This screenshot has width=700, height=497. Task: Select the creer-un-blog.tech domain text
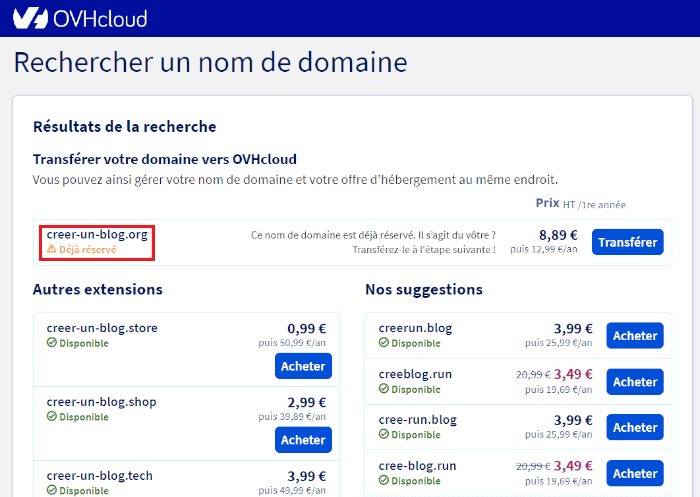[100, 476]
